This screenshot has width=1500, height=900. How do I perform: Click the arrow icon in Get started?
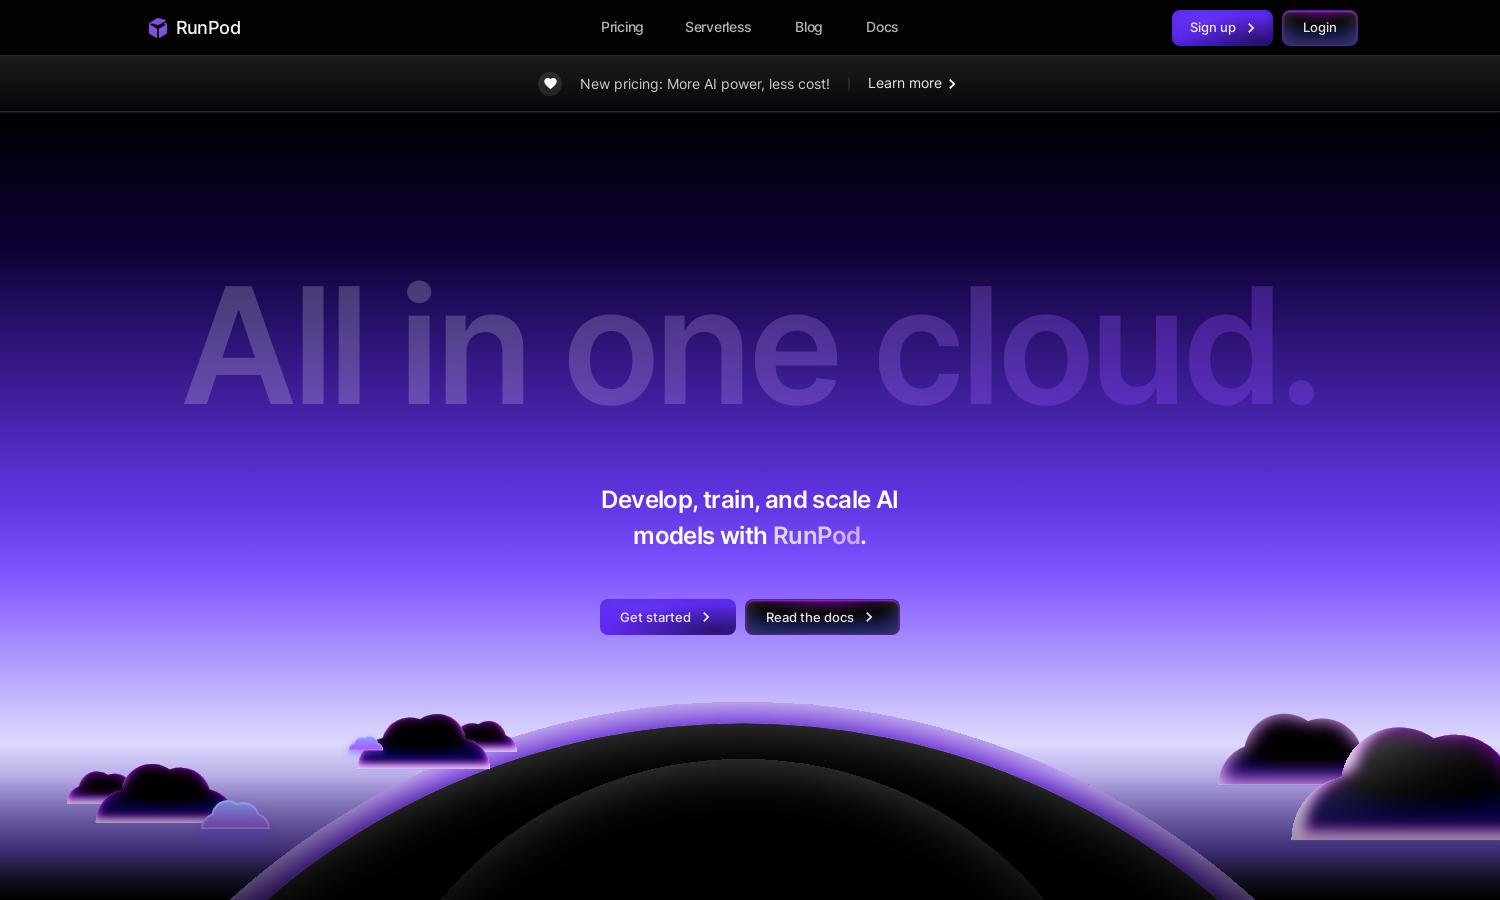(706, 617)
